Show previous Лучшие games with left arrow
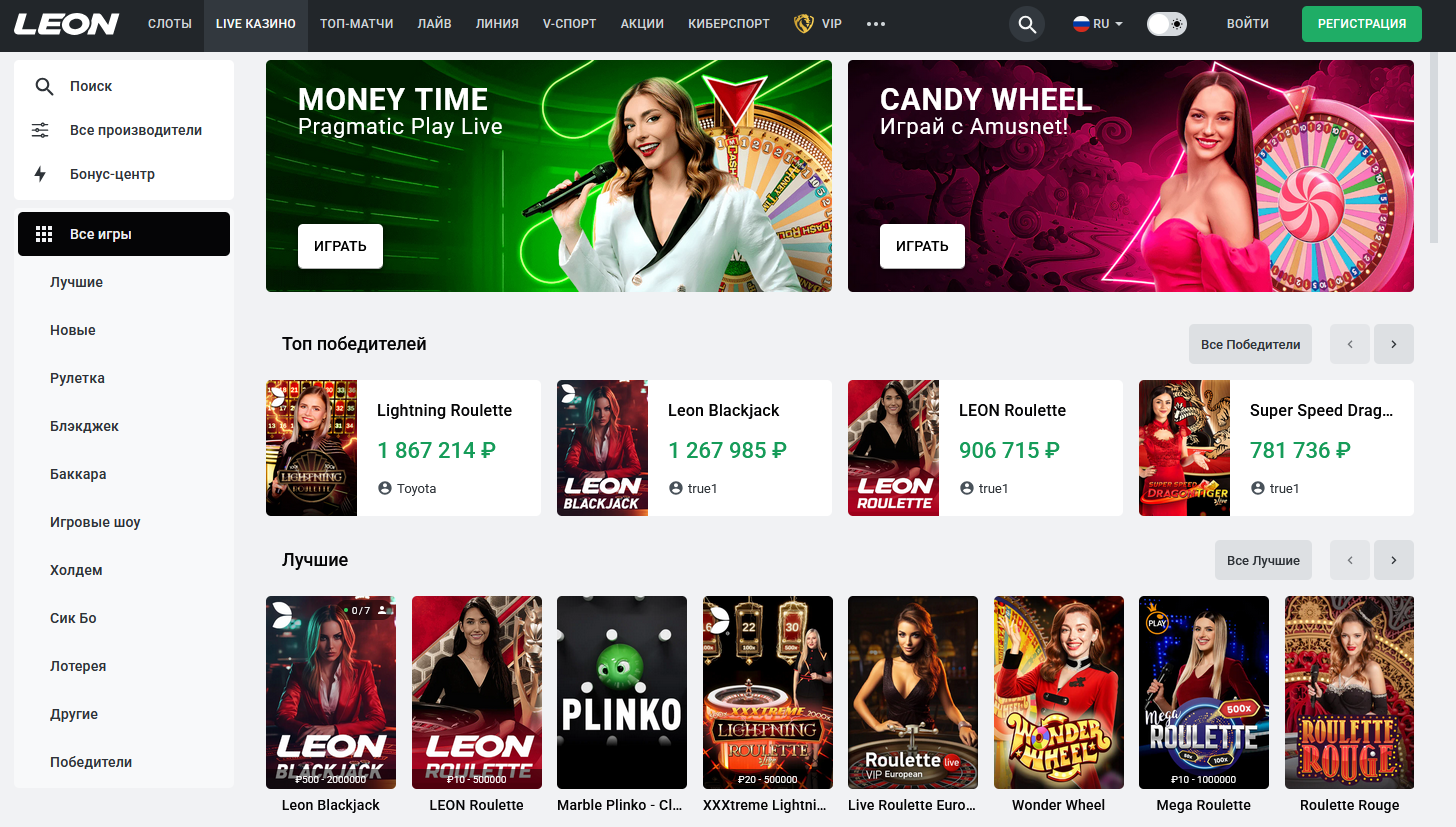1456x827 pixels. [1350, 560]
